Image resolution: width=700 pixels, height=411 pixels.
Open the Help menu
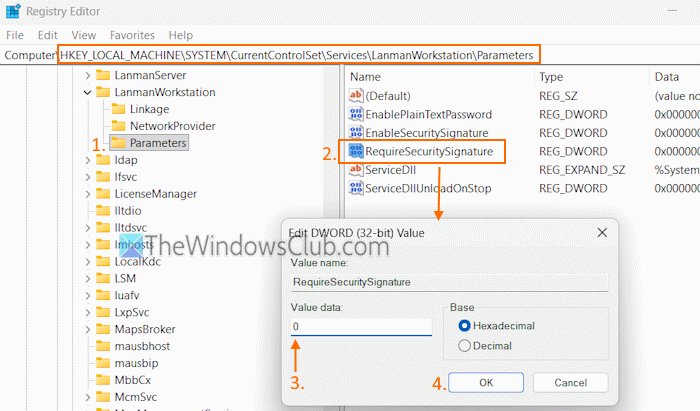pyautogui.click(x=180, y=35)
